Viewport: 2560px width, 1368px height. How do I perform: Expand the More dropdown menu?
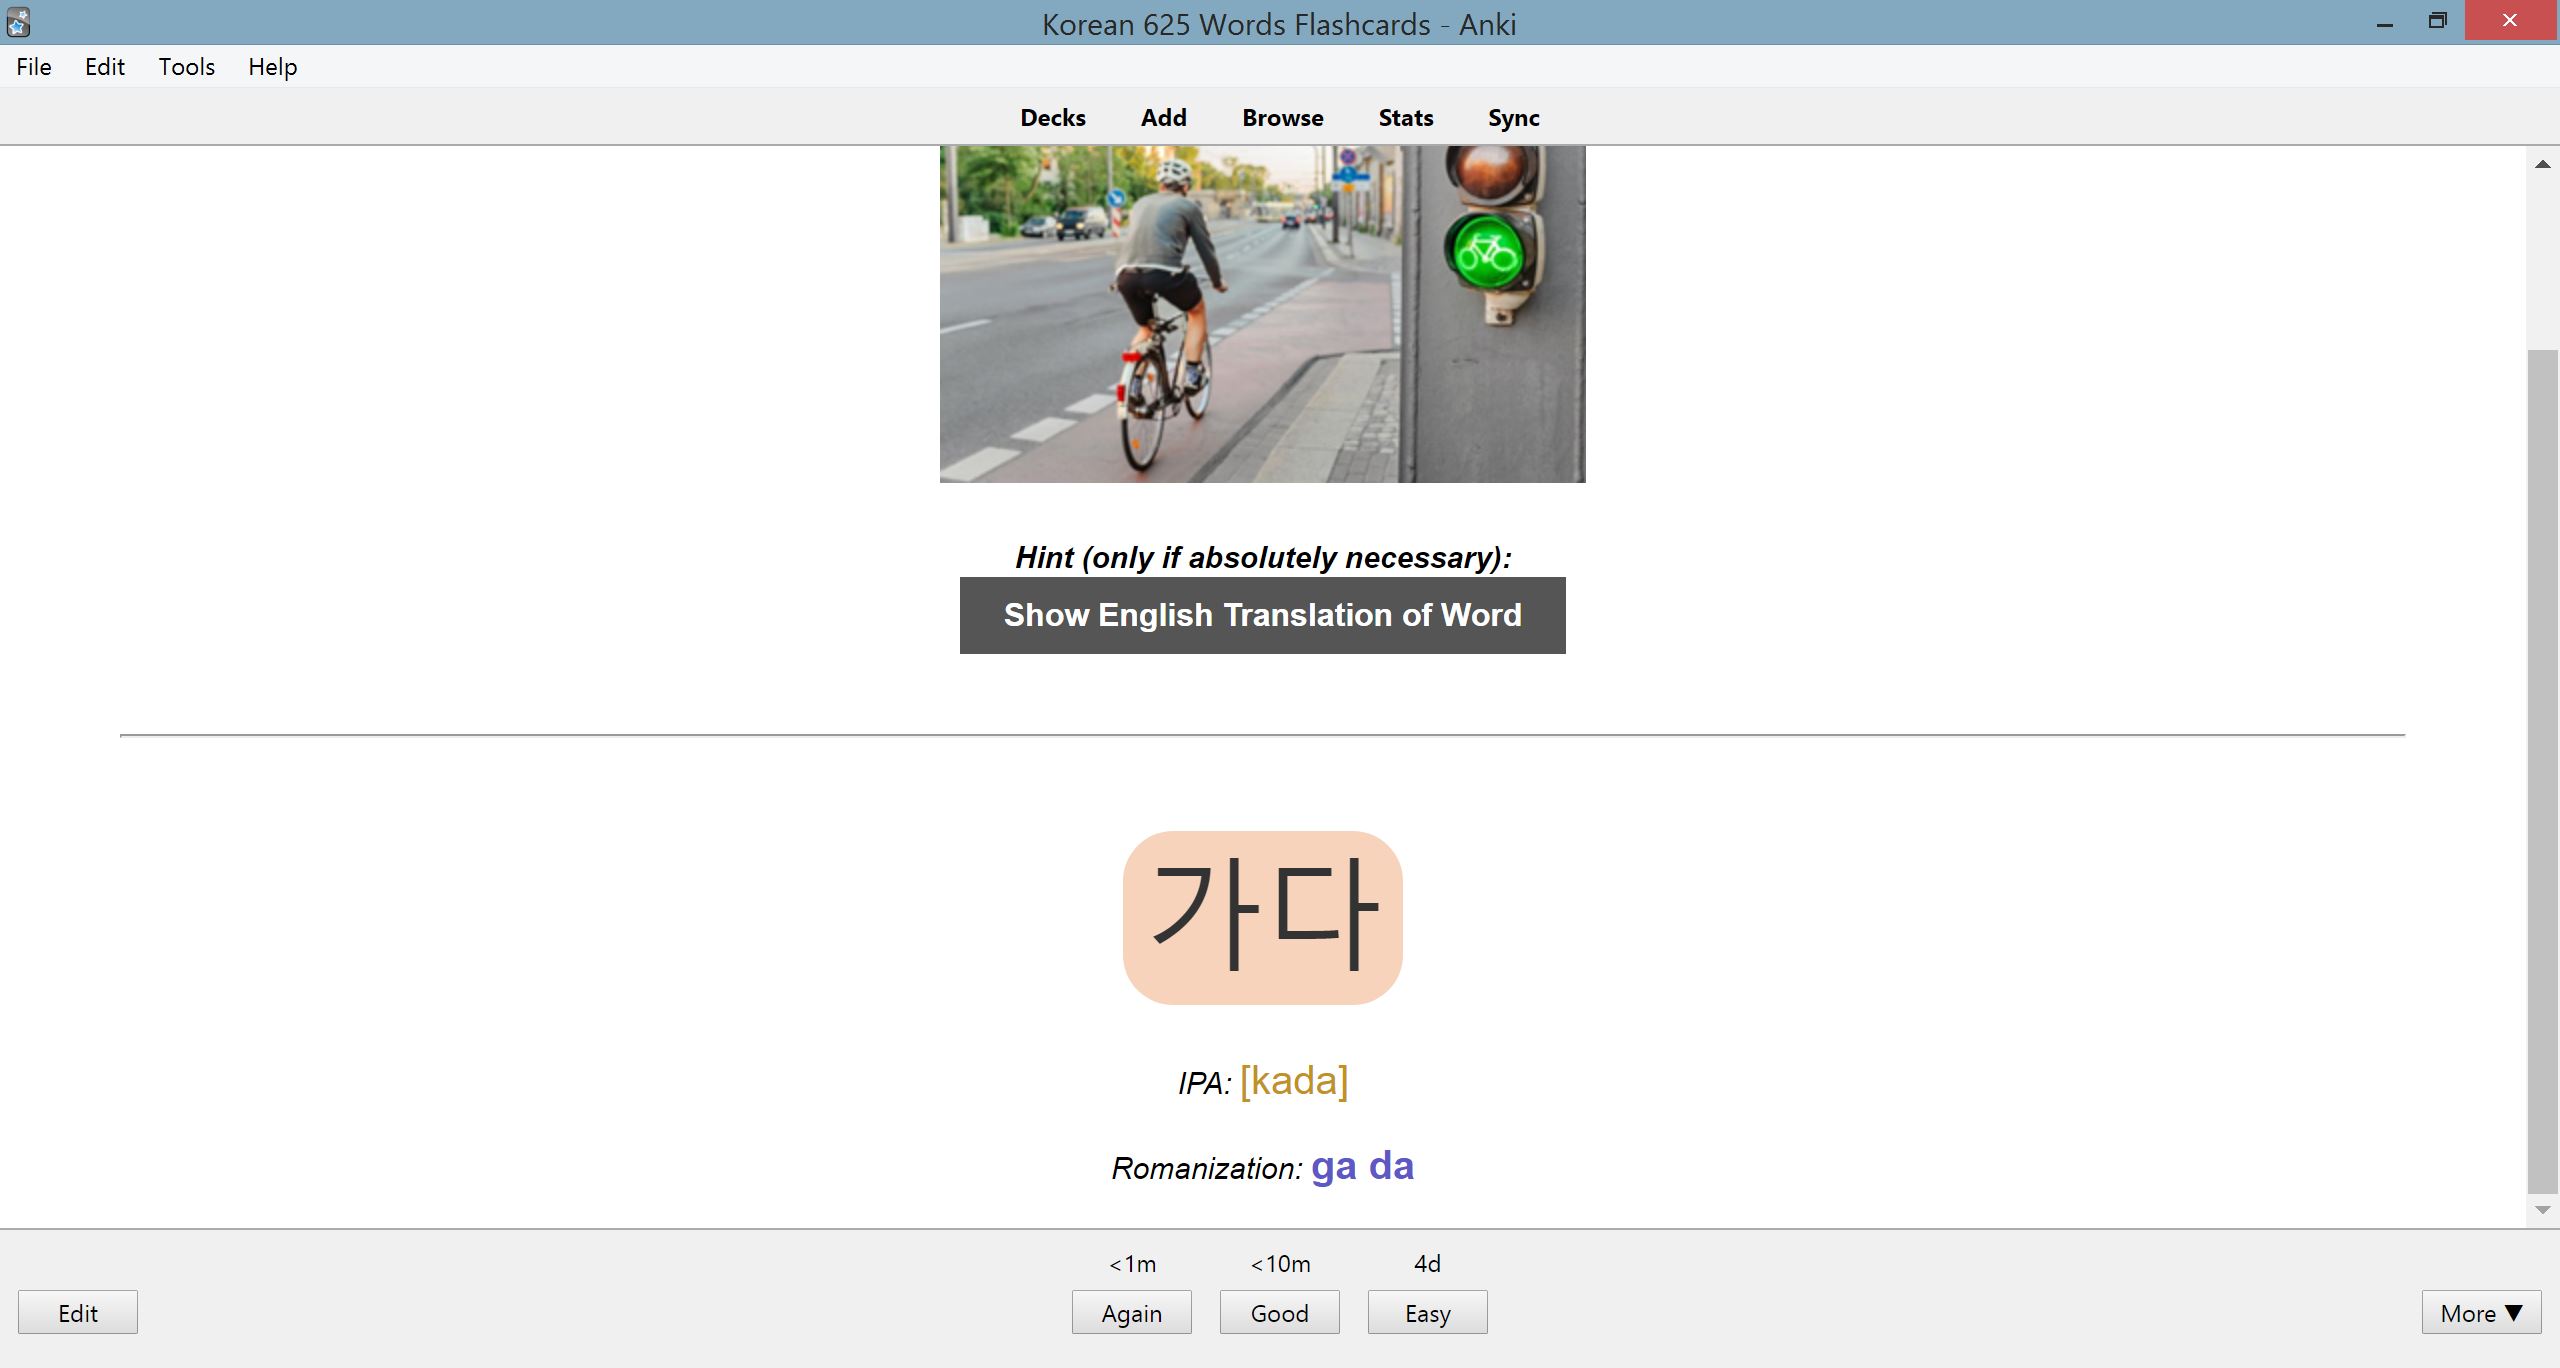point(2482,1313)
